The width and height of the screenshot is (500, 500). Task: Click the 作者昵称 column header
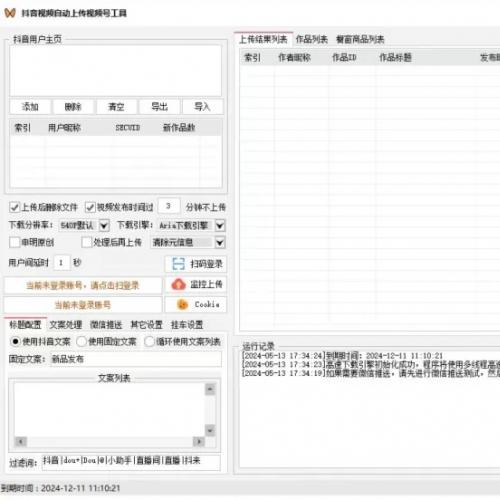294,57
